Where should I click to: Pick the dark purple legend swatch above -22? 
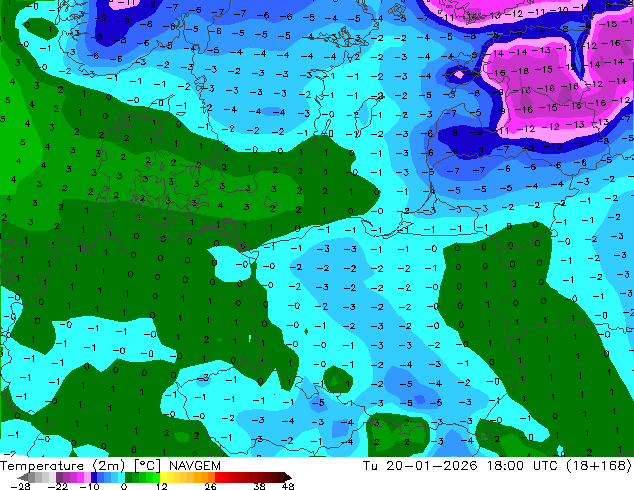tap(59, 477)
